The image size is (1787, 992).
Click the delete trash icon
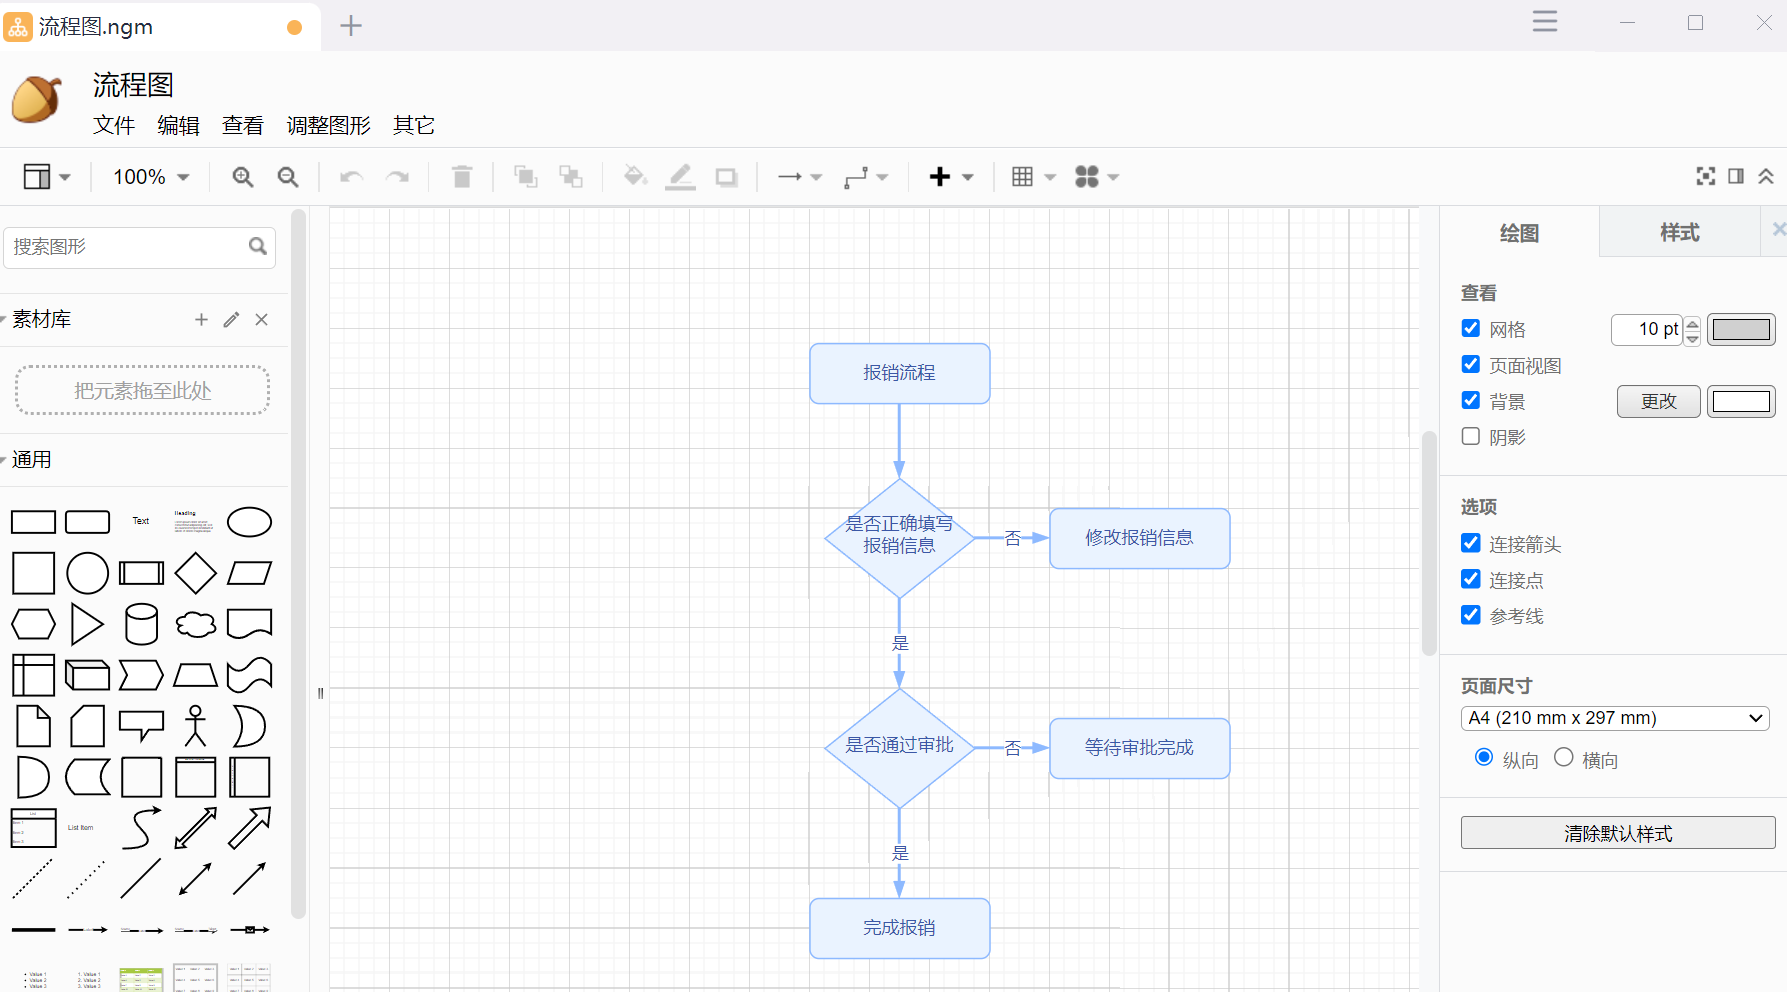[461, 177]
